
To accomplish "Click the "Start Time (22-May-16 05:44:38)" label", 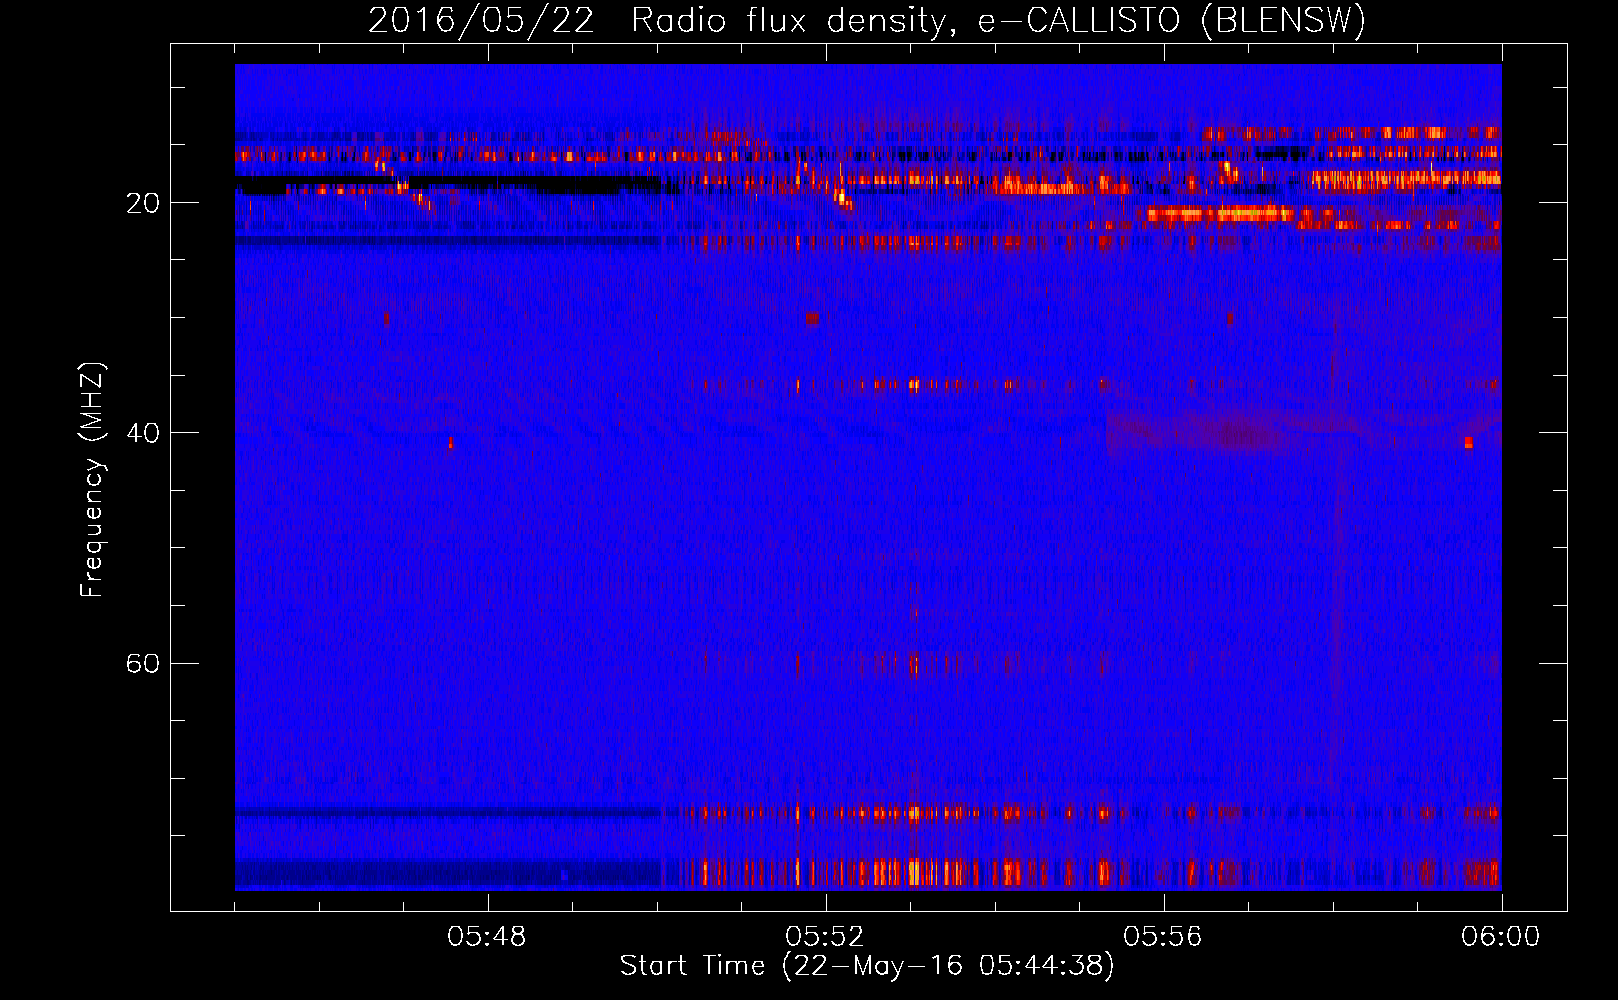I will 867,966.
